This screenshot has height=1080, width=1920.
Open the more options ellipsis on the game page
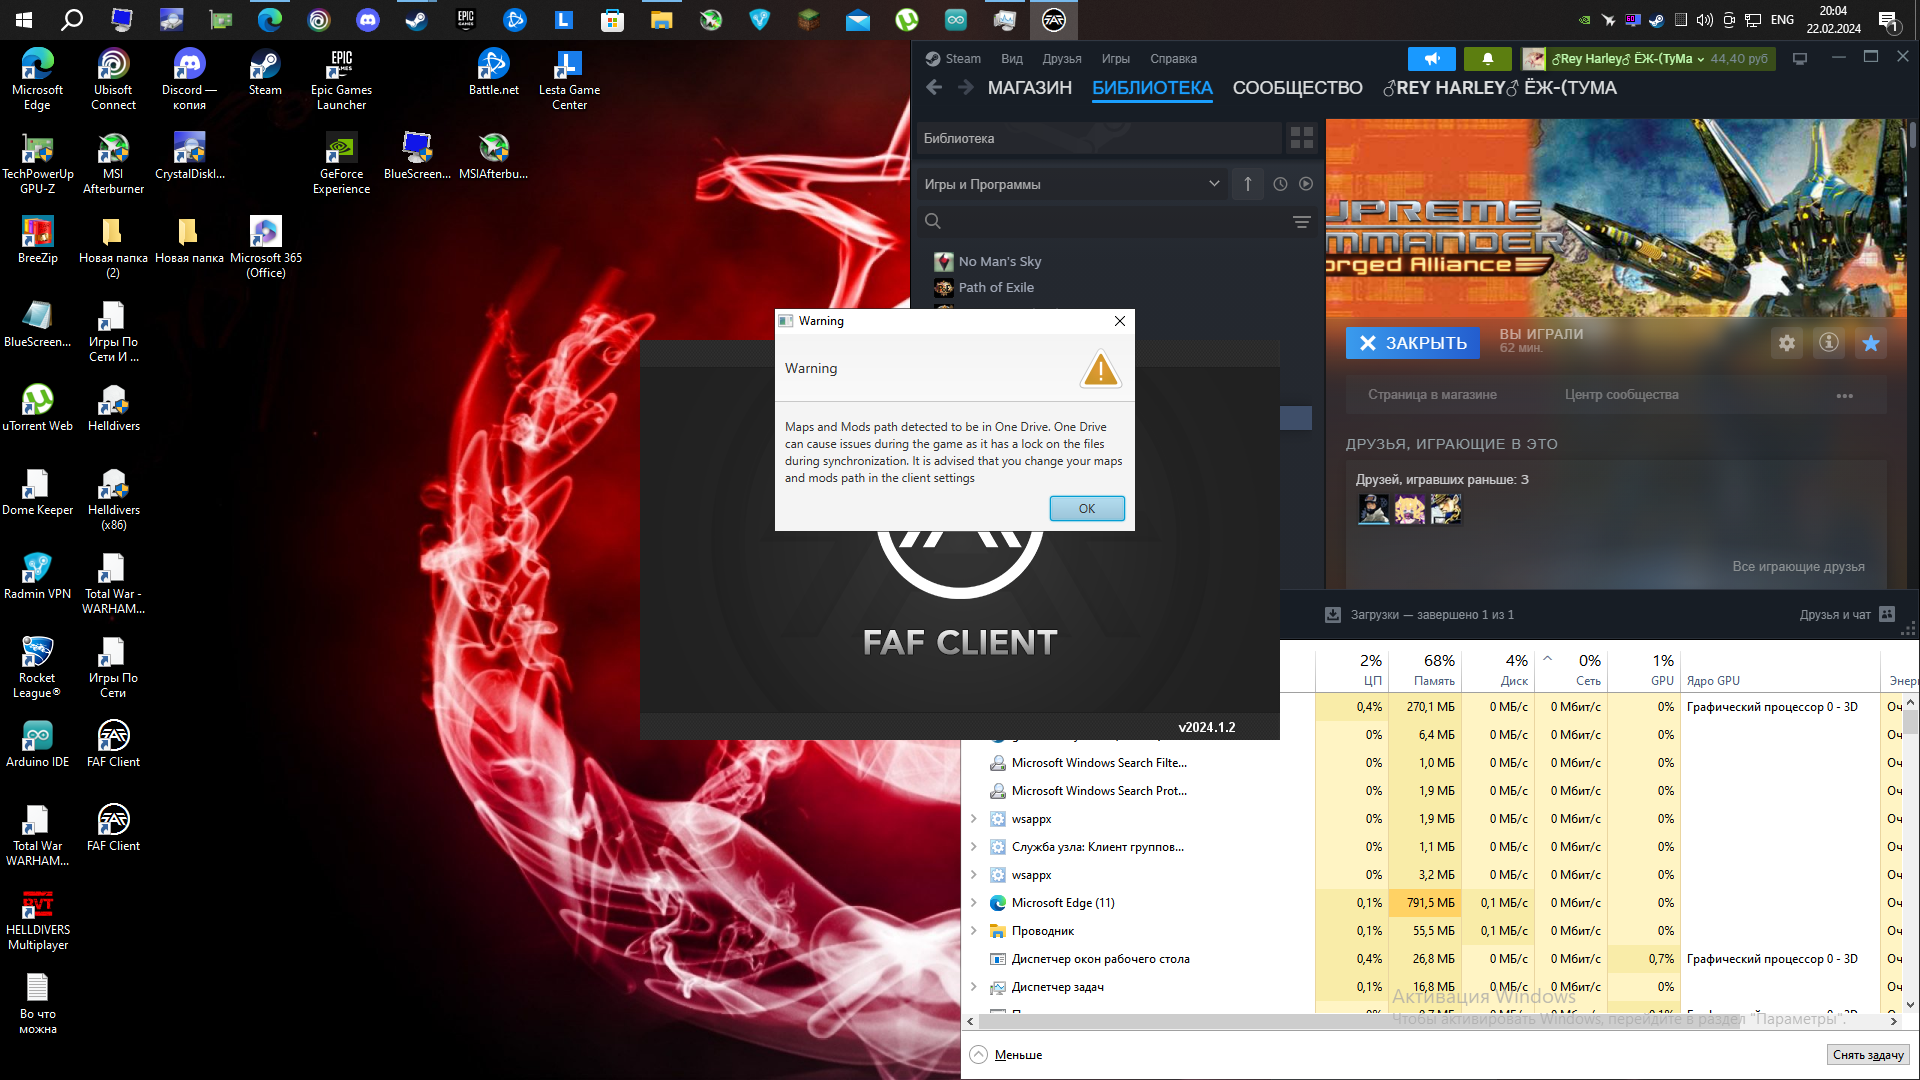coord(1845,396)
